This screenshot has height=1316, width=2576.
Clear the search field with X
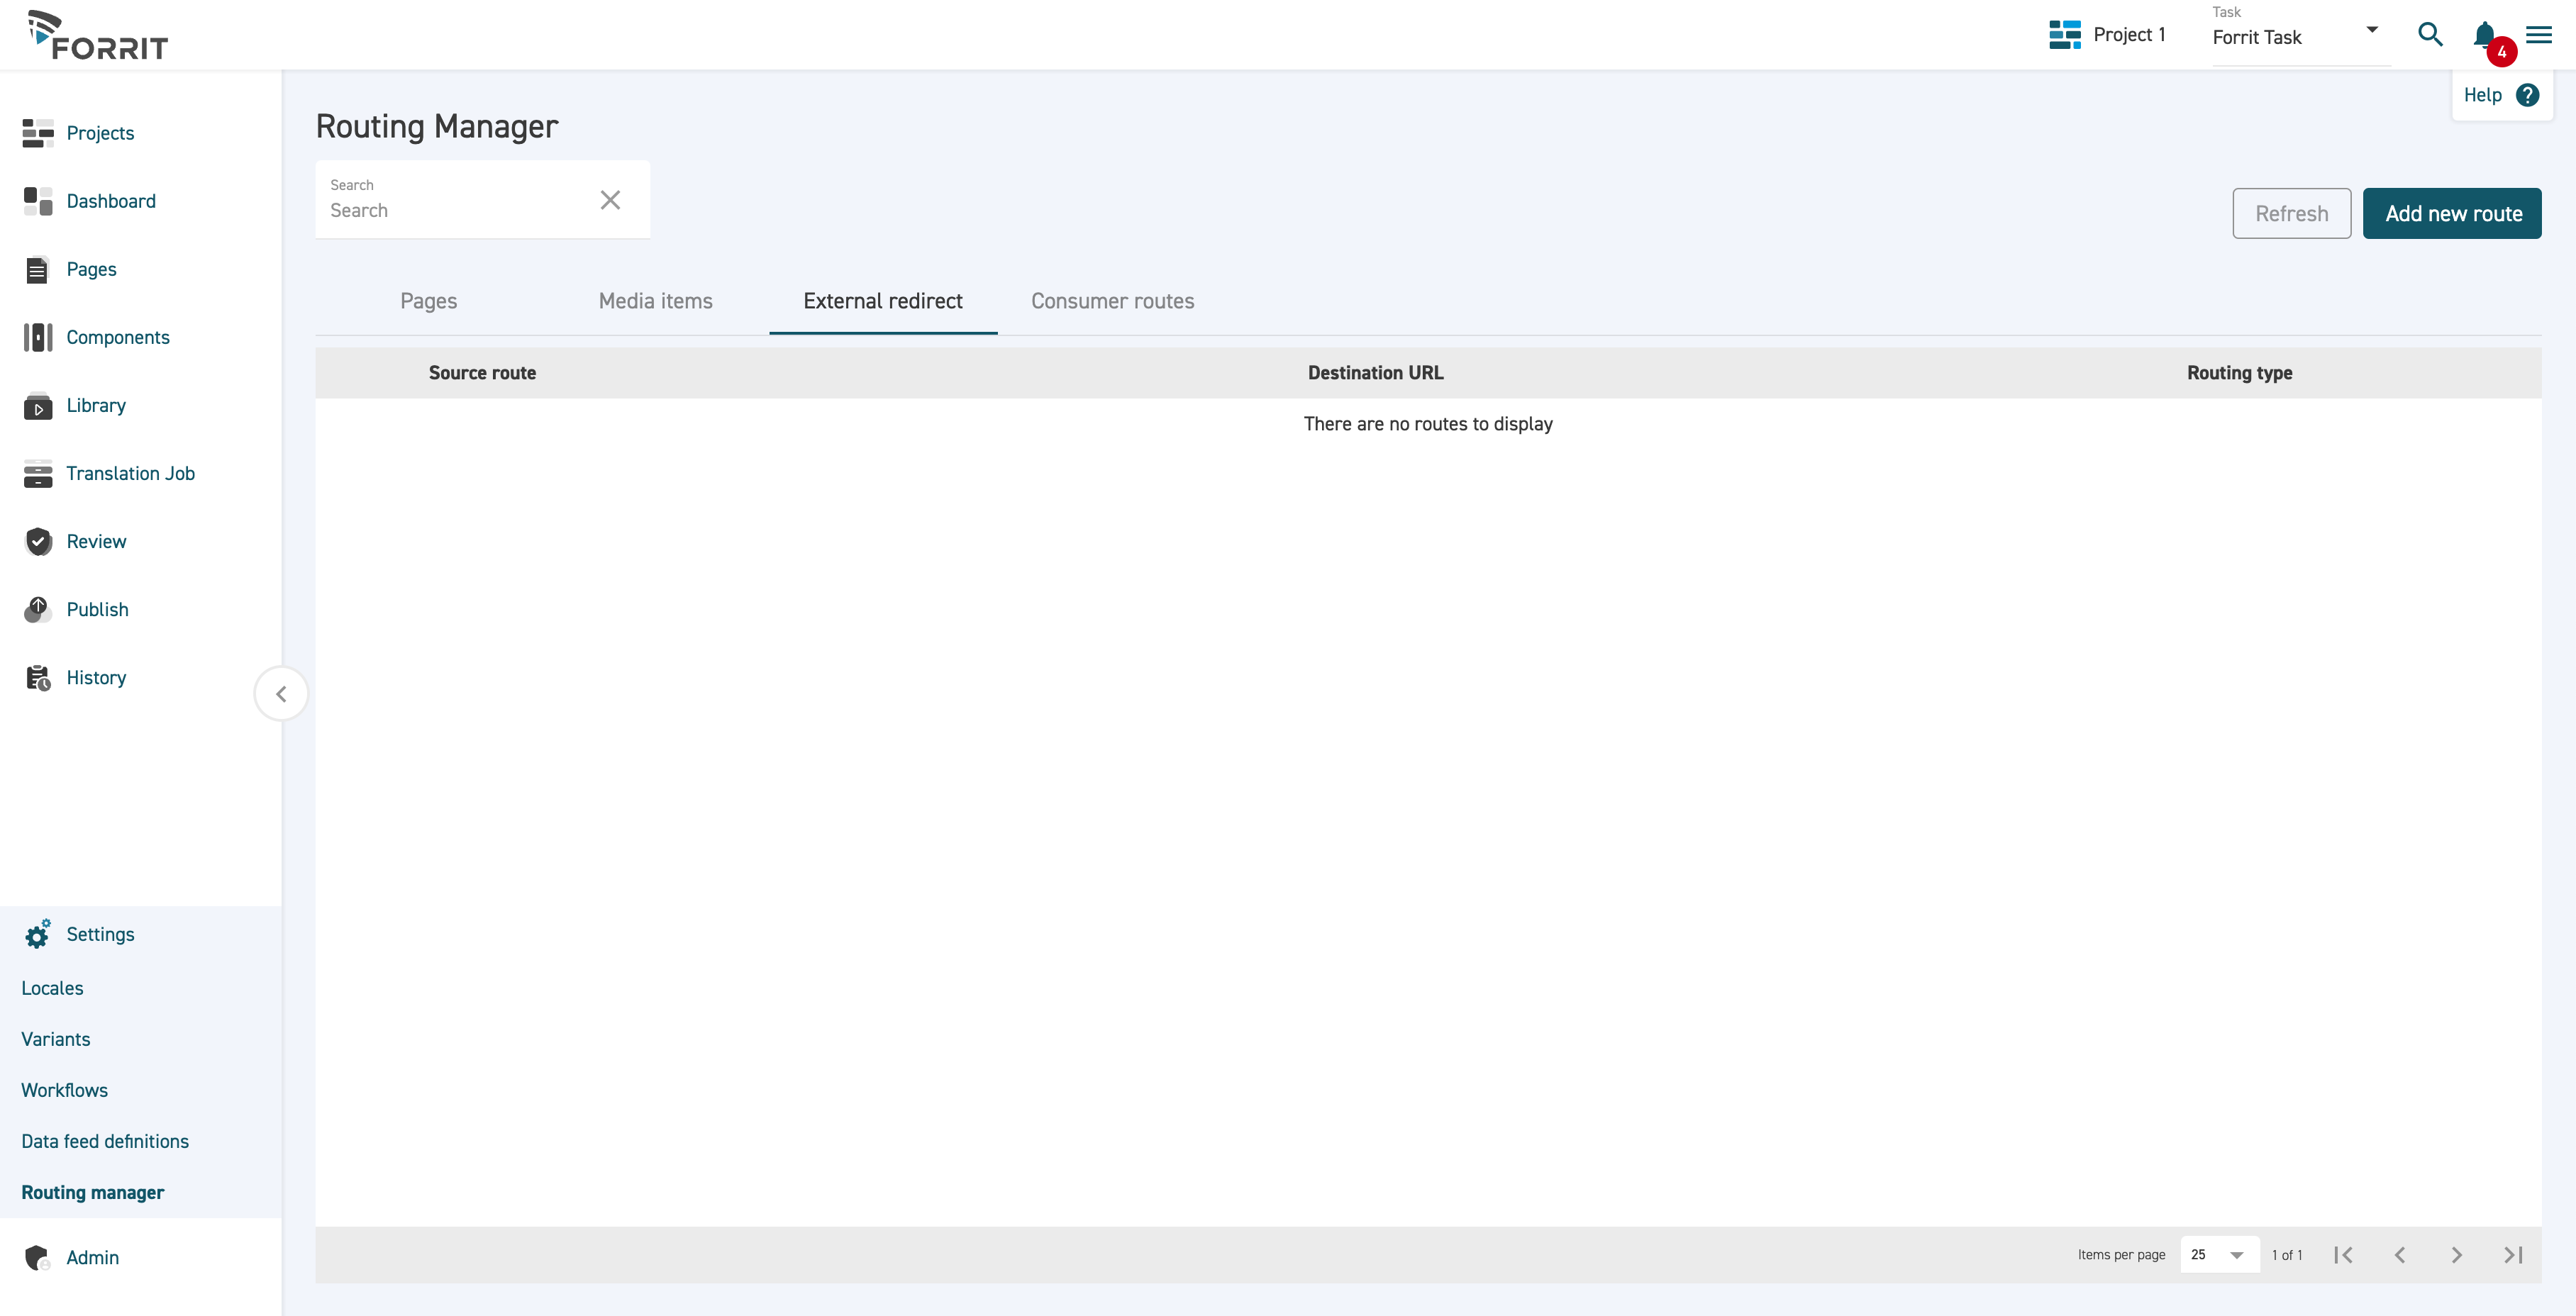pos(610,200)
